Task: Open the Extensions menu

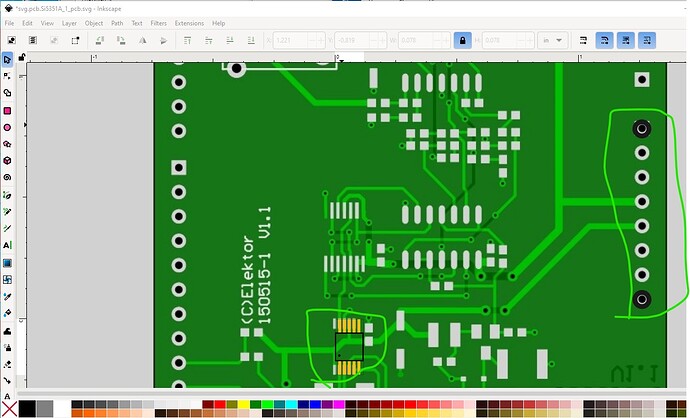Action: (188, 22)
